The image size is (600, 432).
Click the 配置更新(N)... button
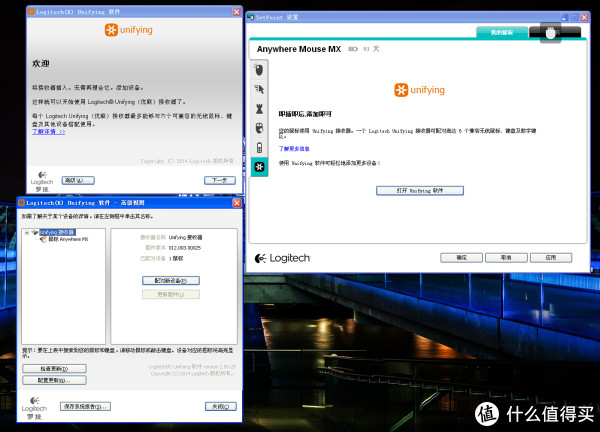click(54, 380)
